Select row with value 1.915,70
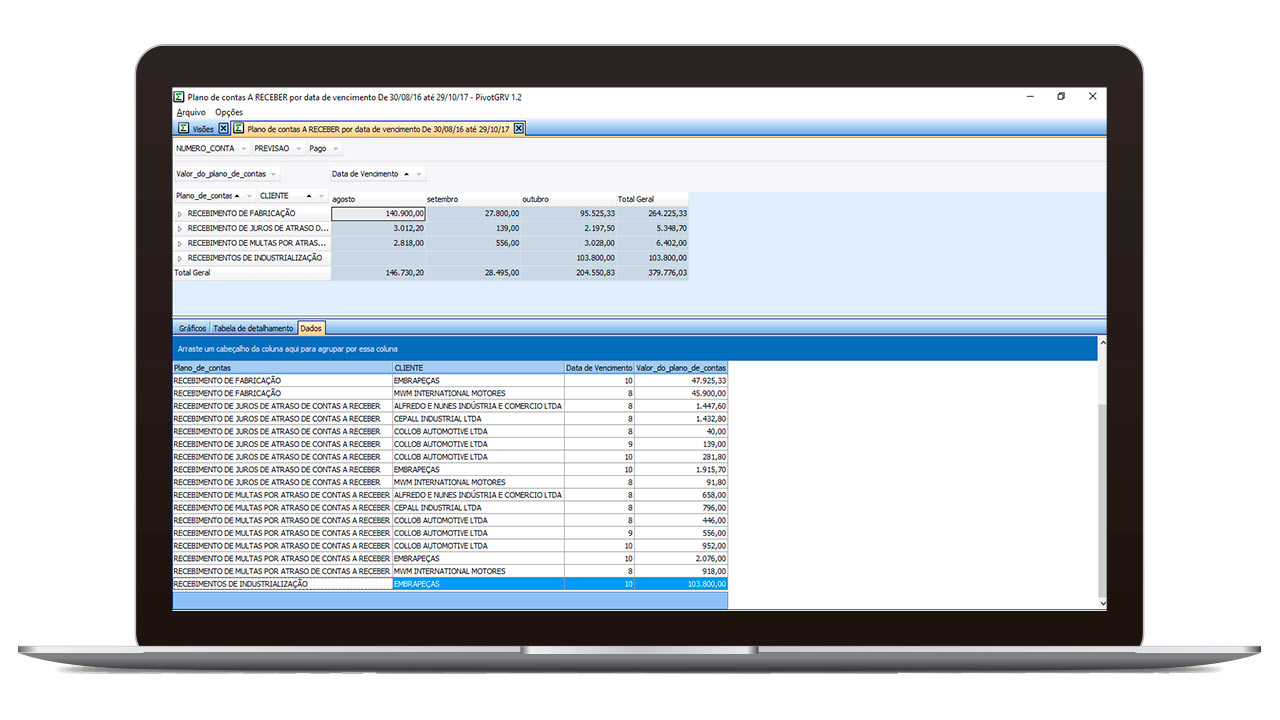The width and height of the screenshot is (1280, 720). coord(450,470)
